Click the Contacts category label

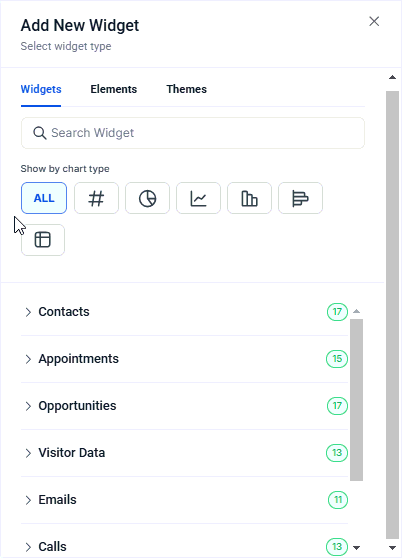tap(64, 312)
